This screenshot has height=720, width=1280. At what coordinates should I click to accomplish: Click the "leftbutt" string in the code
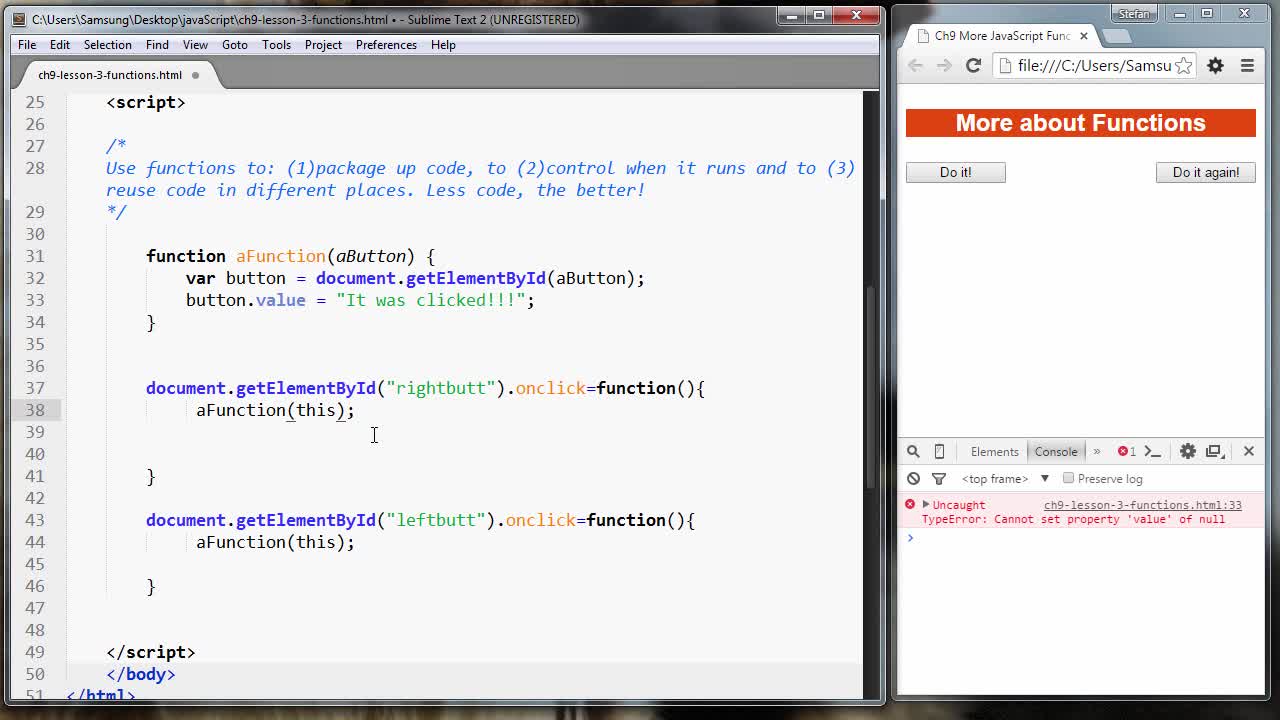click(435, 520)
